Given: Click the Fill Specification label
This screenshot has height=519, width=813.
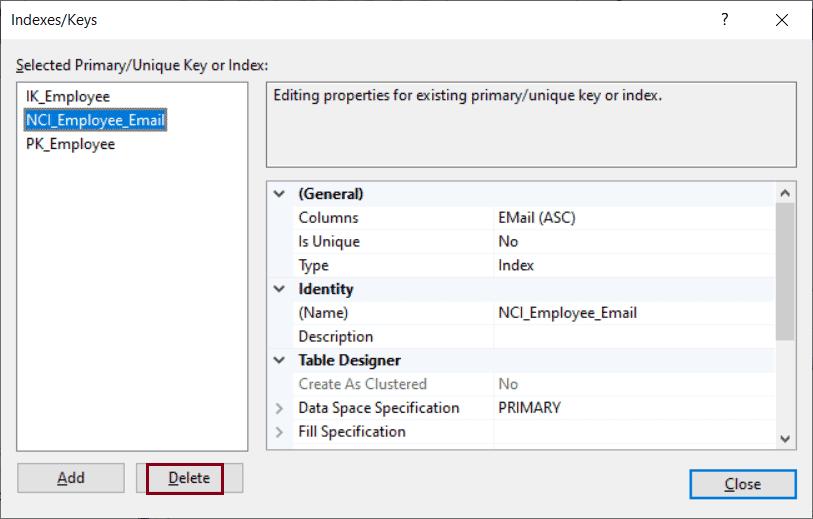Looking at the screenshot, I should pos(352,432).
